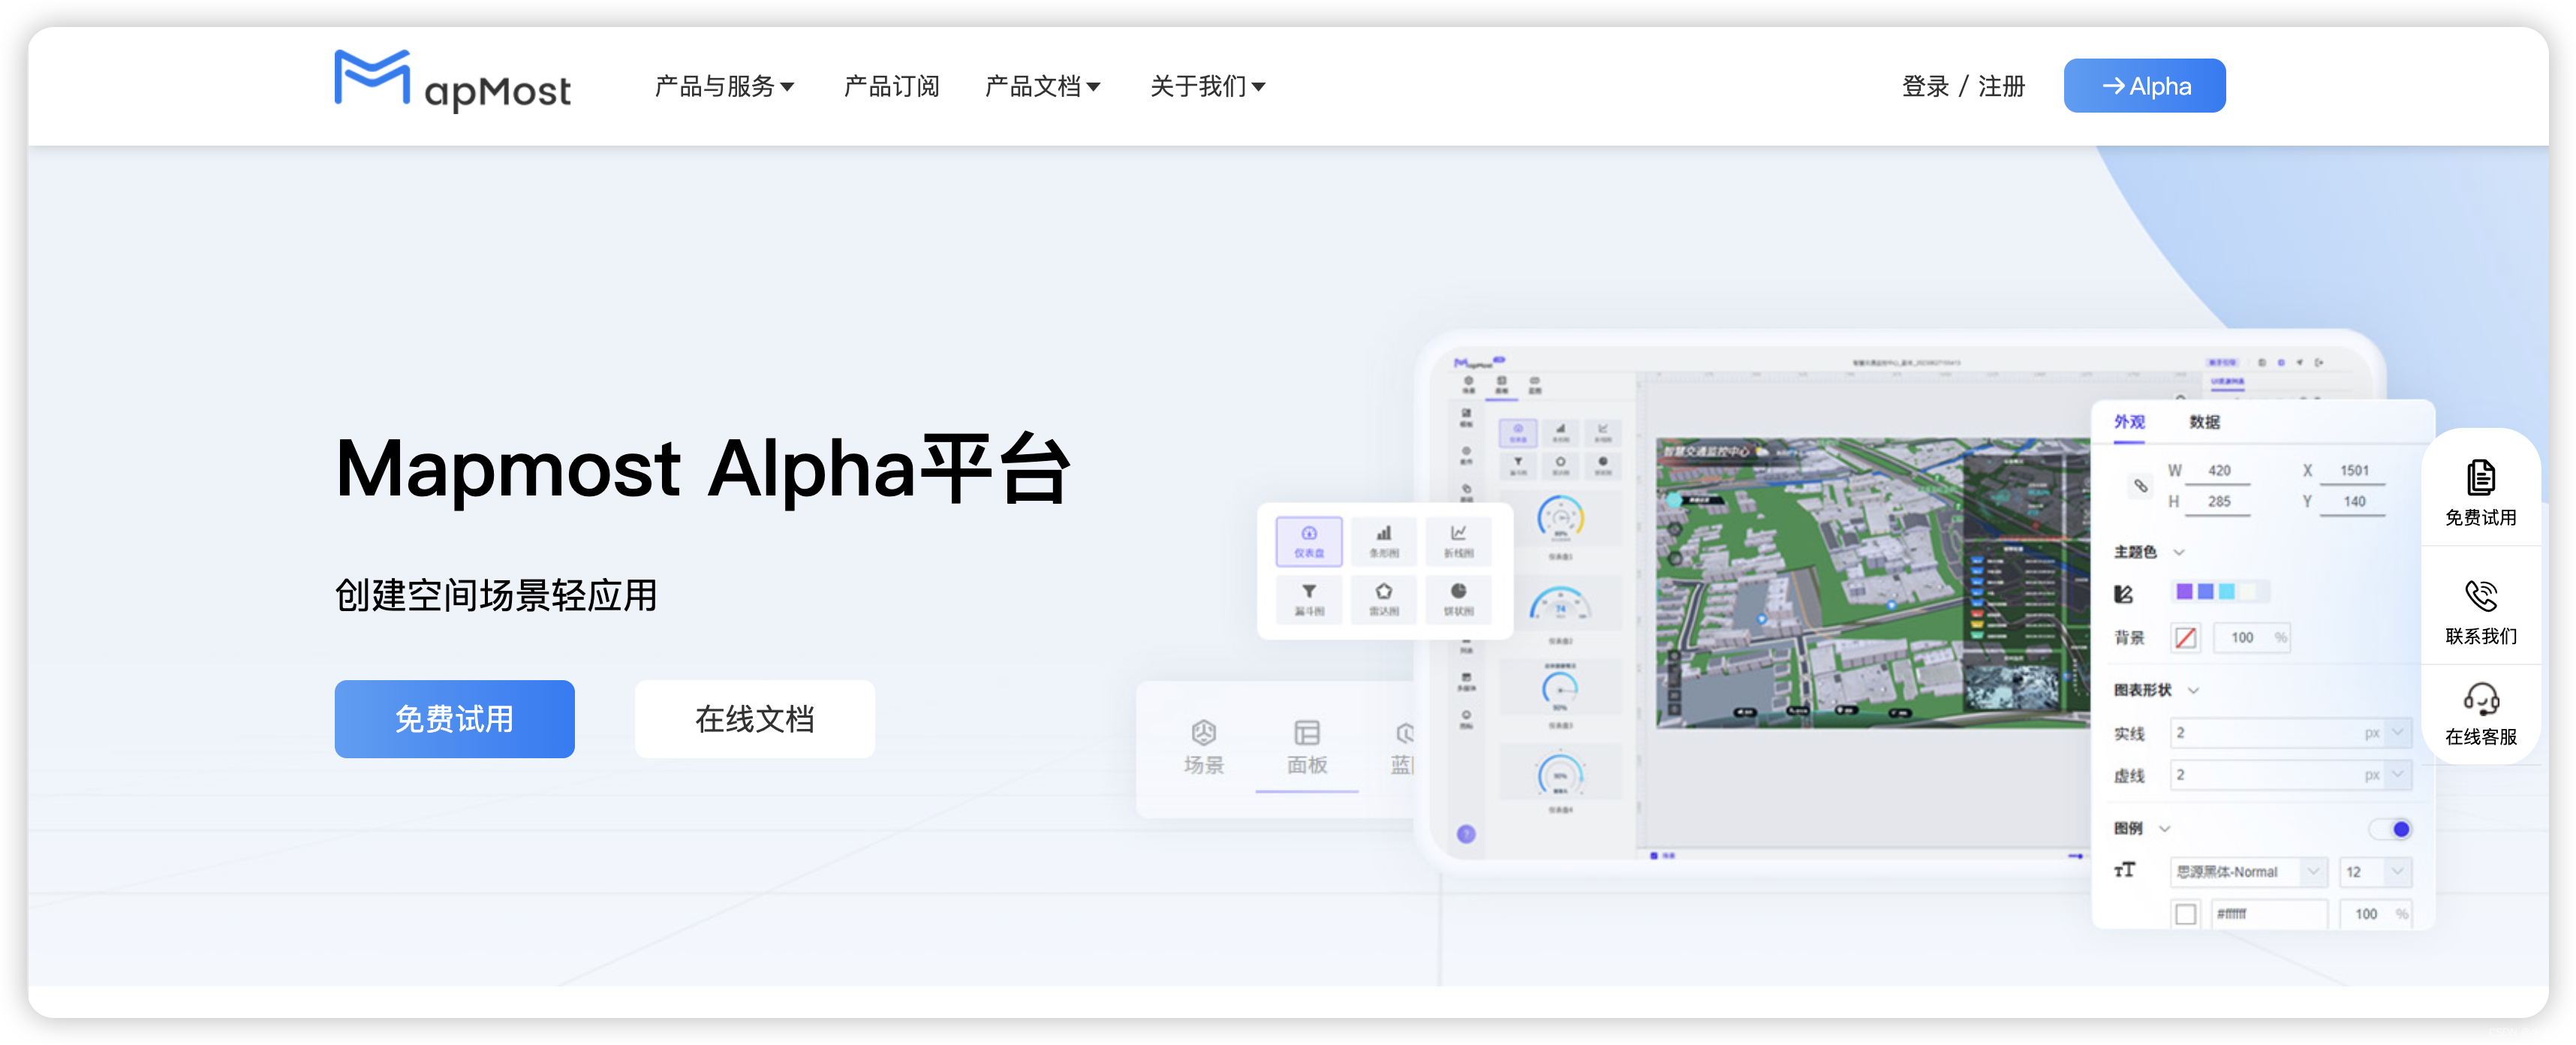Click the white font color swatch
The height and width of the screenshot is (1045, 2576).
(2186, 914)
